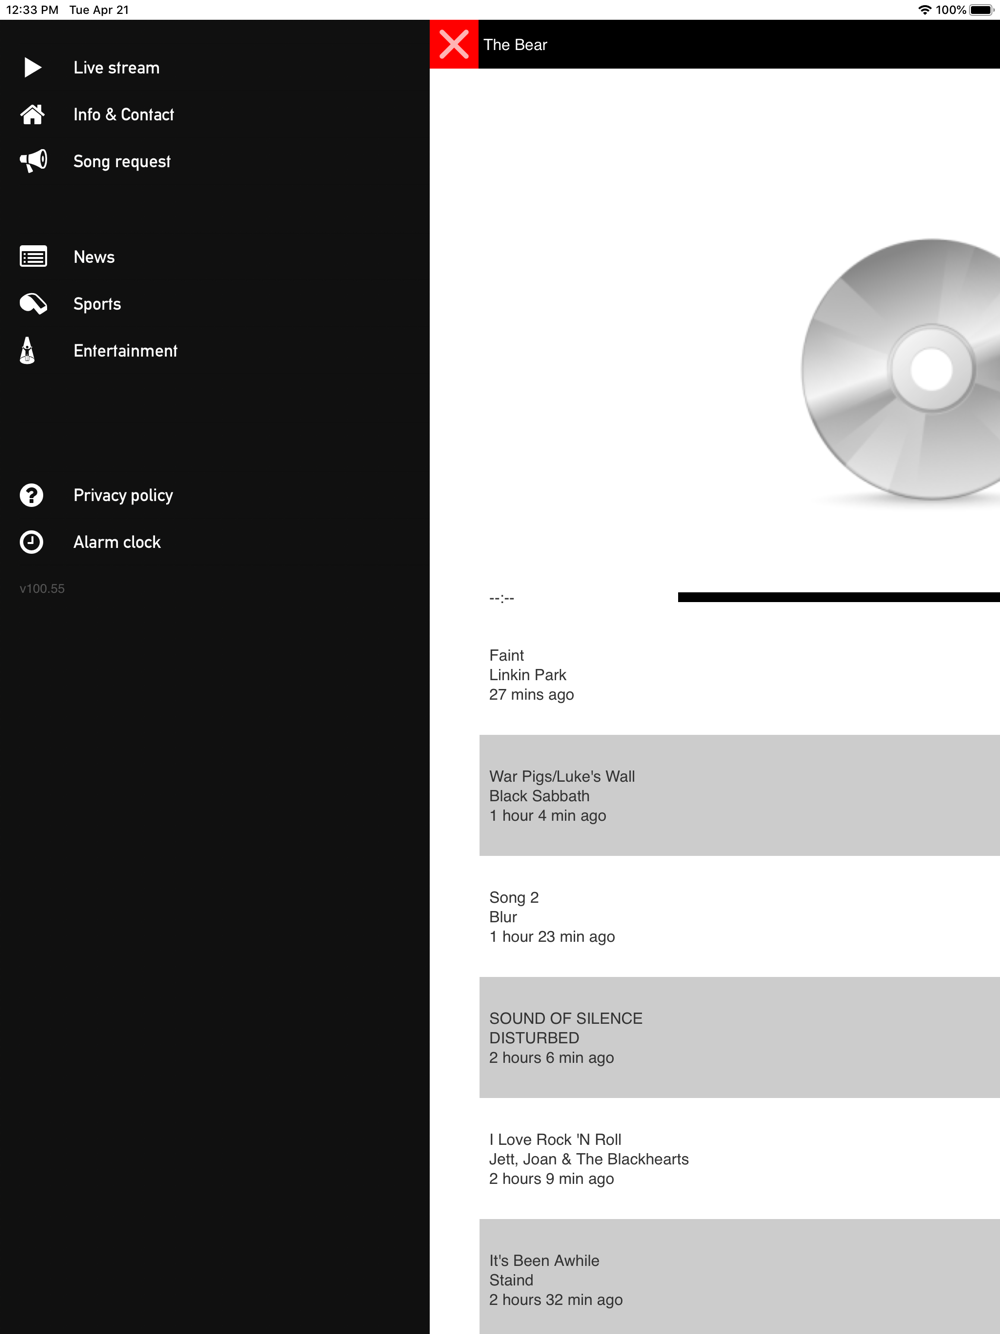Click the whistle icon beside Sports

pos(33,304)
